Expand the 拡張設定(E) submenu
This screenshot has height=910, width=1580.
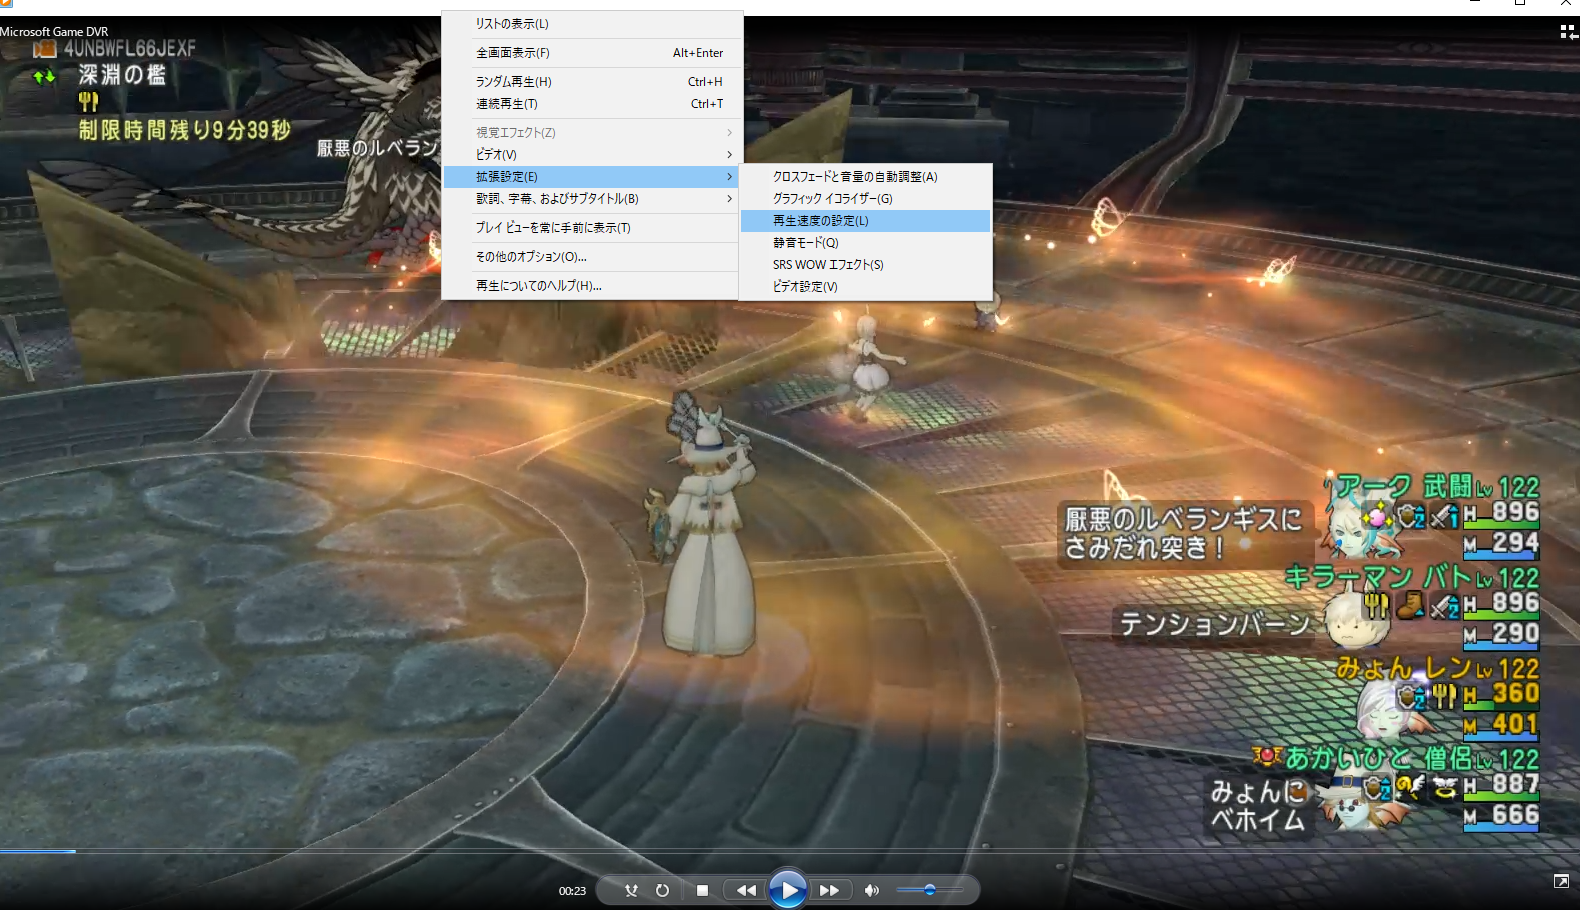click(590, 177)
